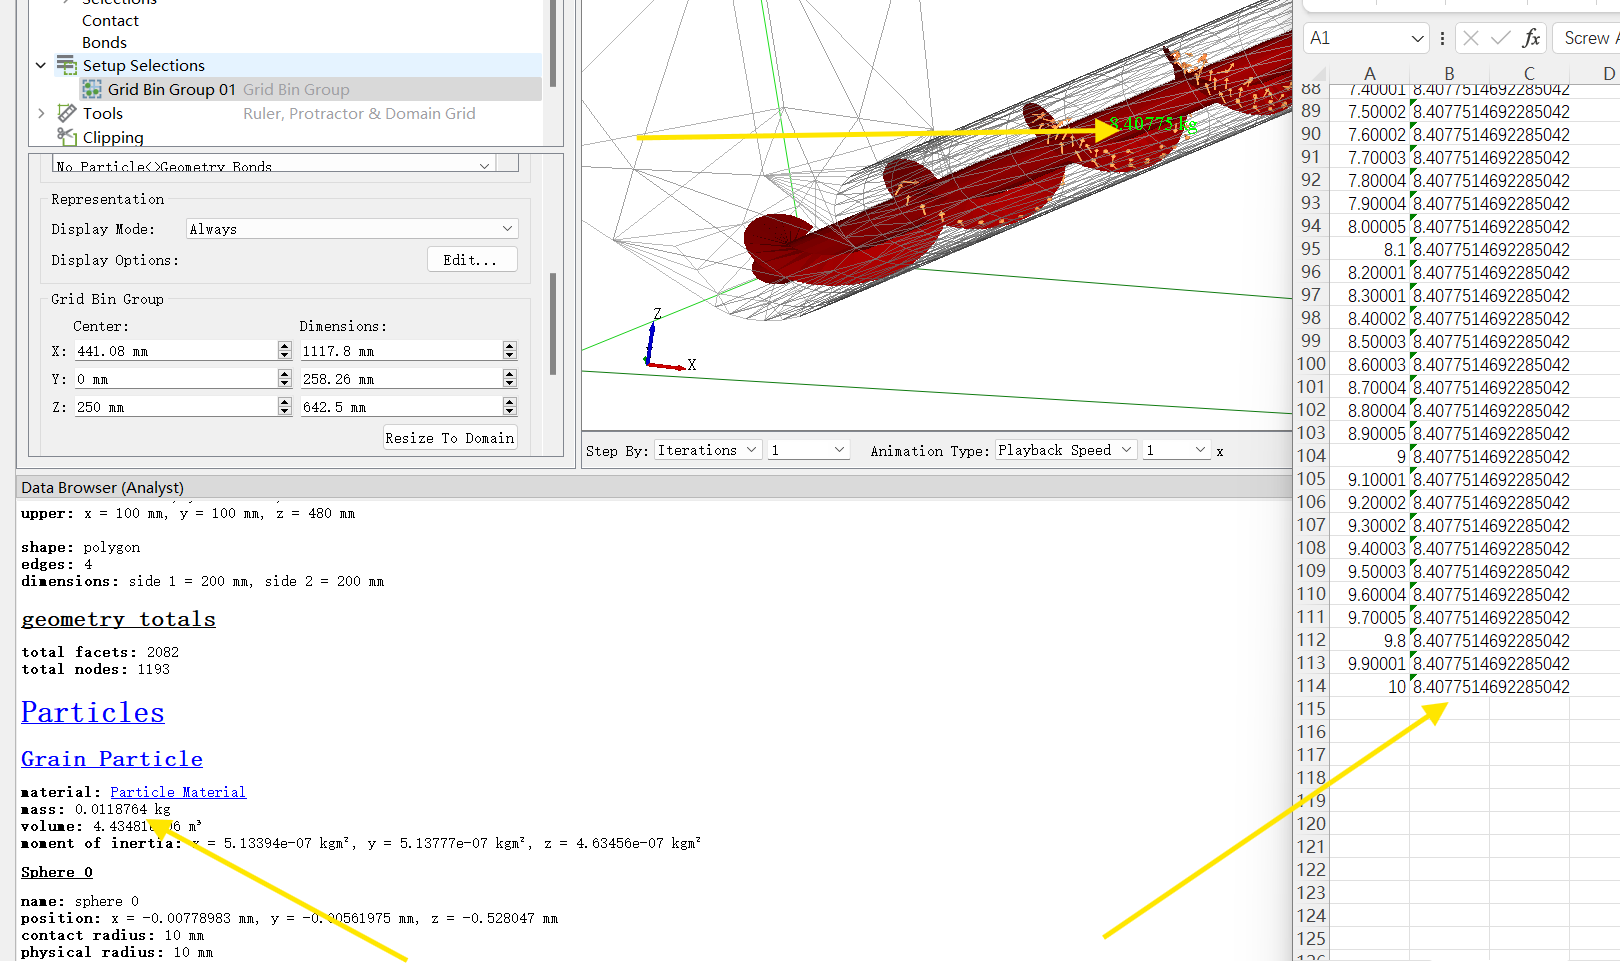This screenshot has height=963, width=1620.
Task: Select the Bonds tree item
Action: tap(104, 43)
